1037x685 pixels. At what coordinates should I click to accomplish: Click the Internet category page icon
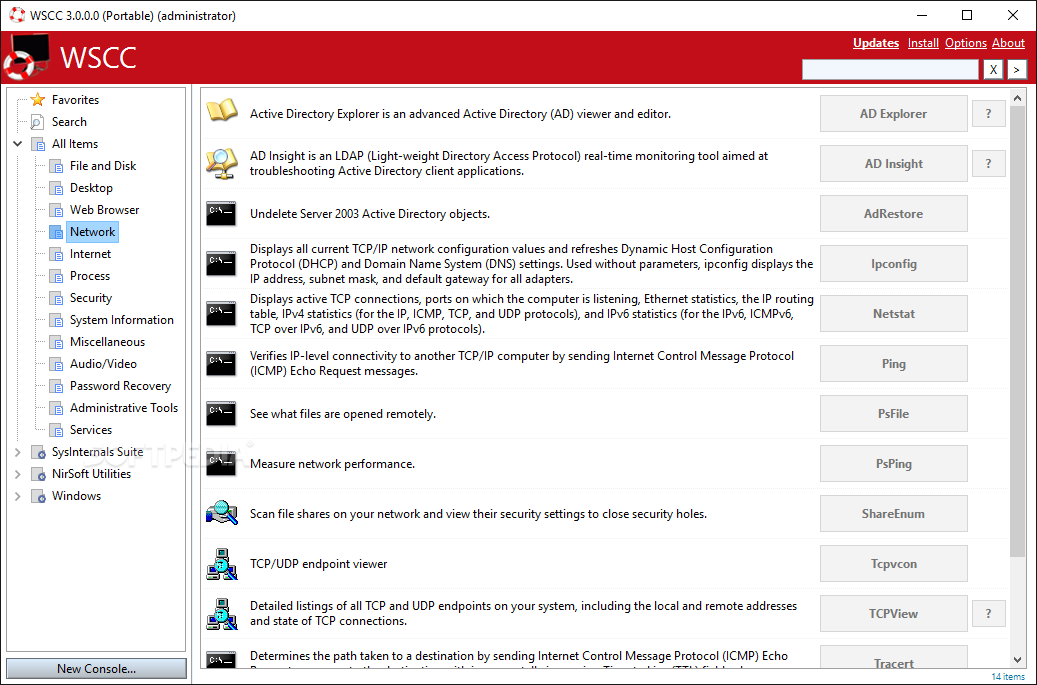click(x=57, y=254)
